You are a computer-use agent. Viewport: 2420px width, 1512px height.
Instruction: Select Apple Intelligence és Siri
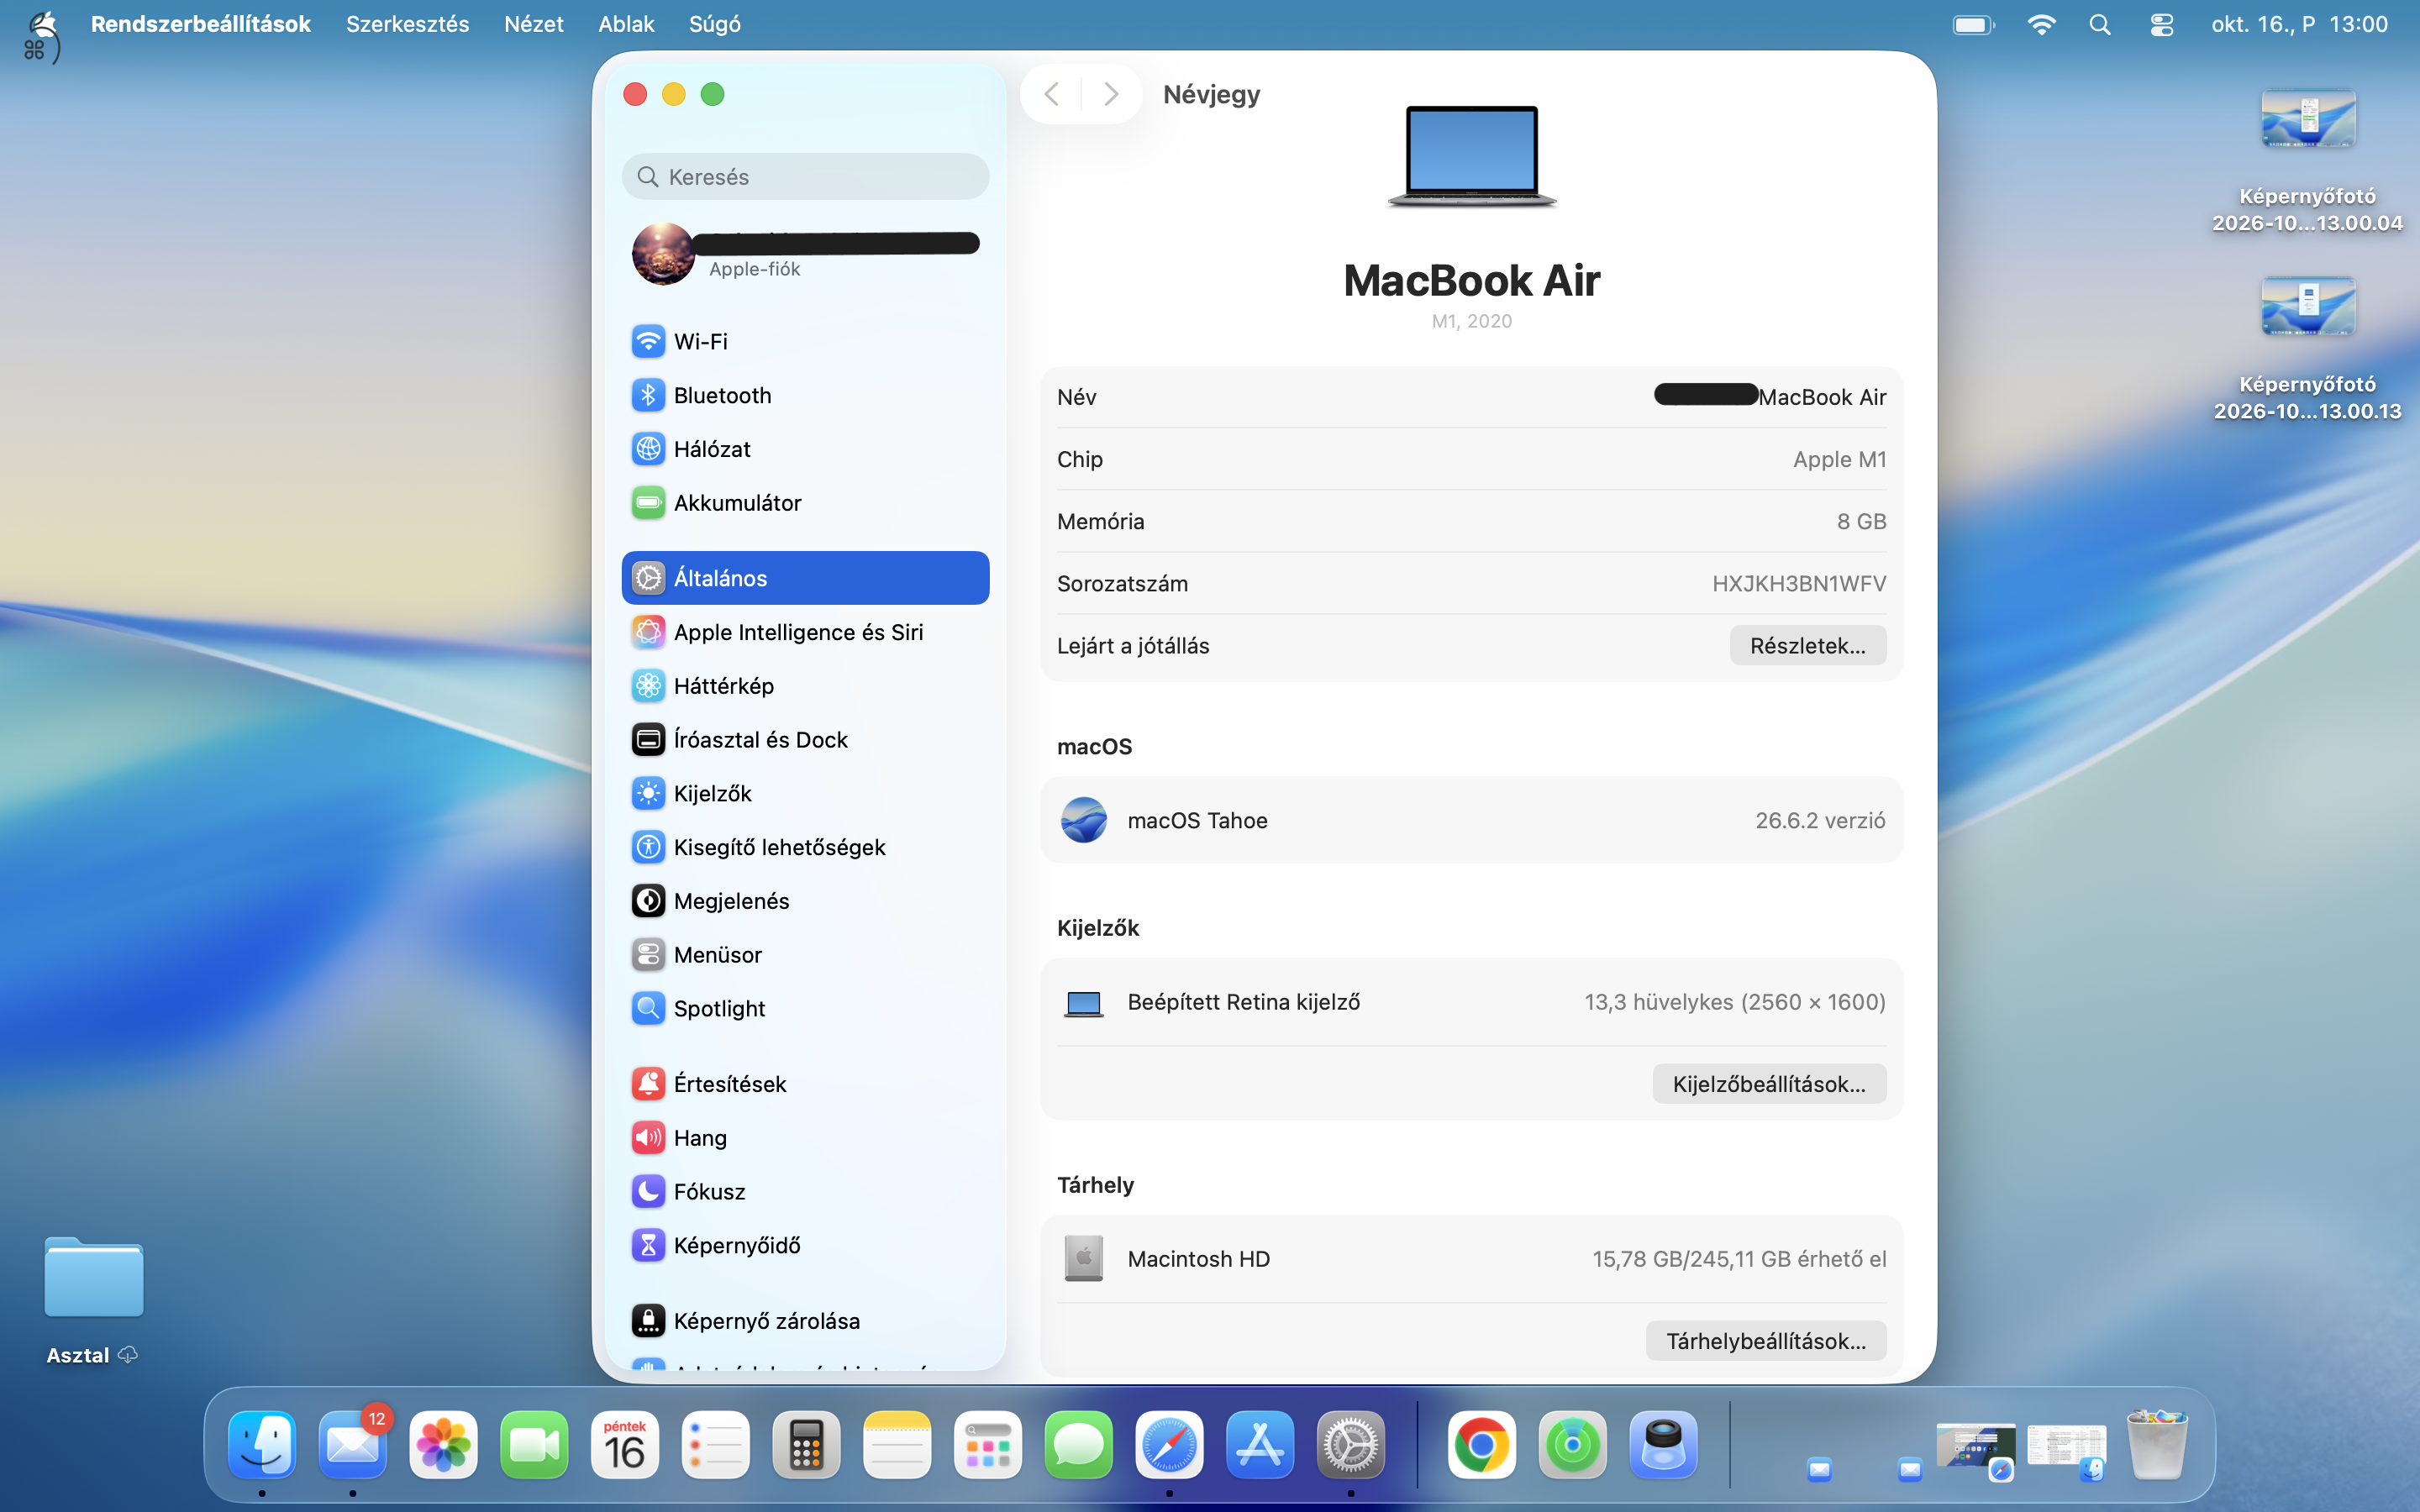pyautogui.click(x=805, y=632)
